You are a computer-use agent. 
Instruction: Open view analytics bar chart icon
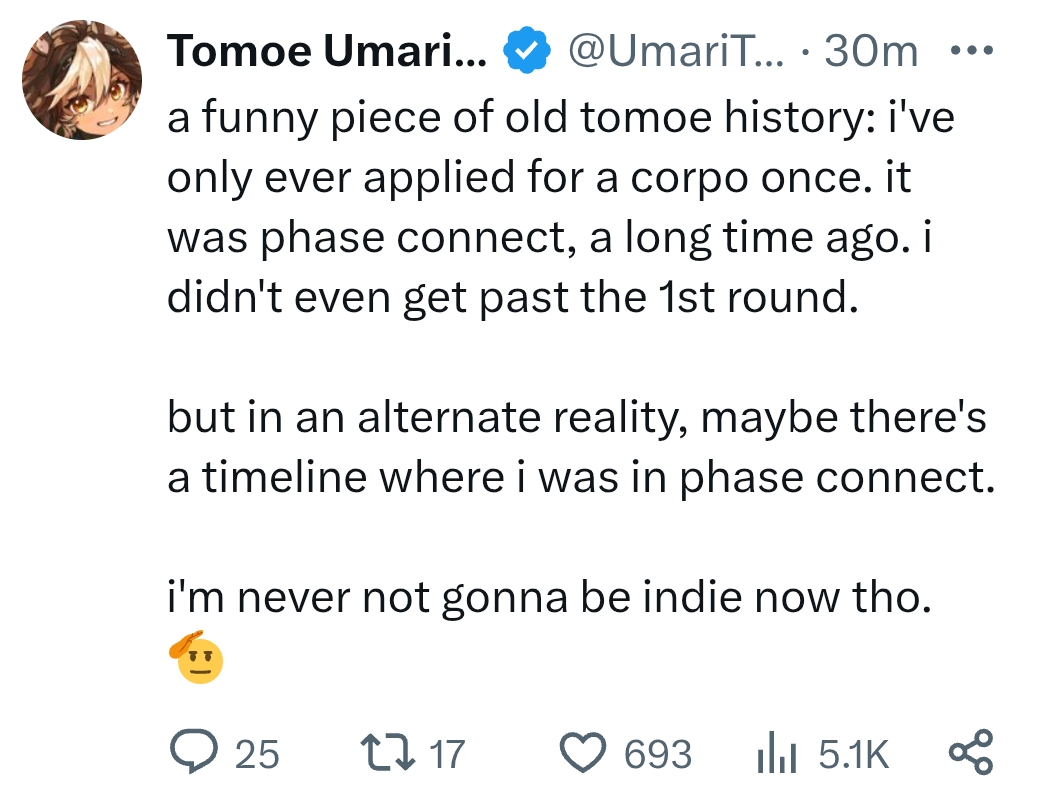776,753
